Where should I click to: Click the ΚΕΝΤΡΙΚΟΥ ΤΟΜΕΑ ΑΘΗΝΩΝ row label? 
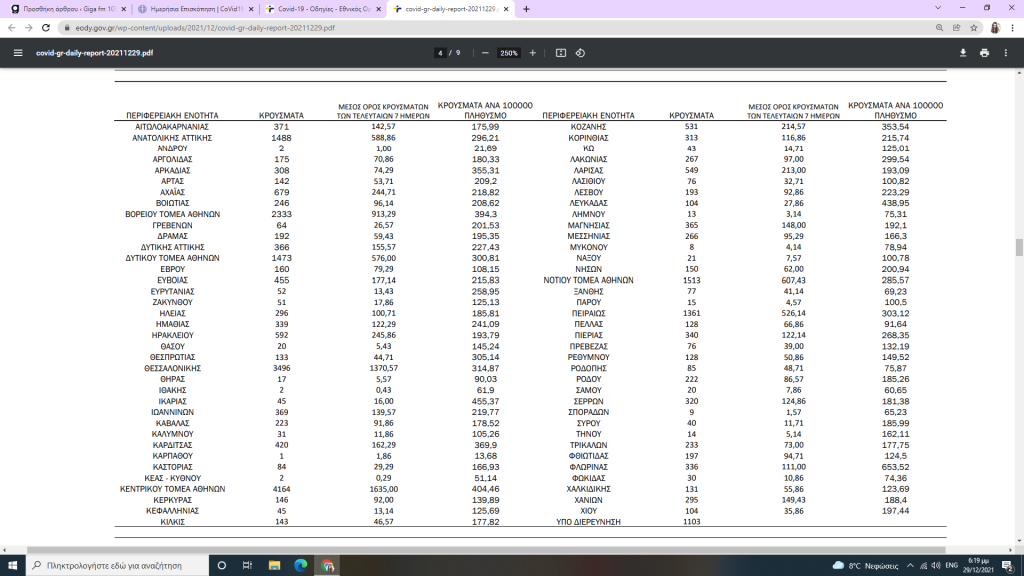point(172,489)
